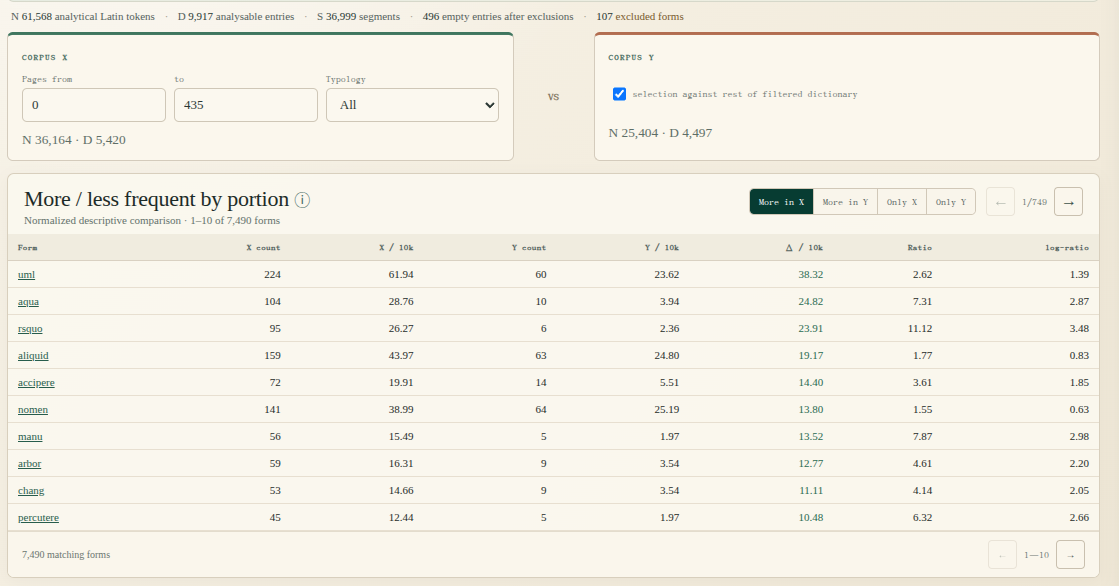
Task: Switch to Only X tab
Action: [x=902, y=202]
